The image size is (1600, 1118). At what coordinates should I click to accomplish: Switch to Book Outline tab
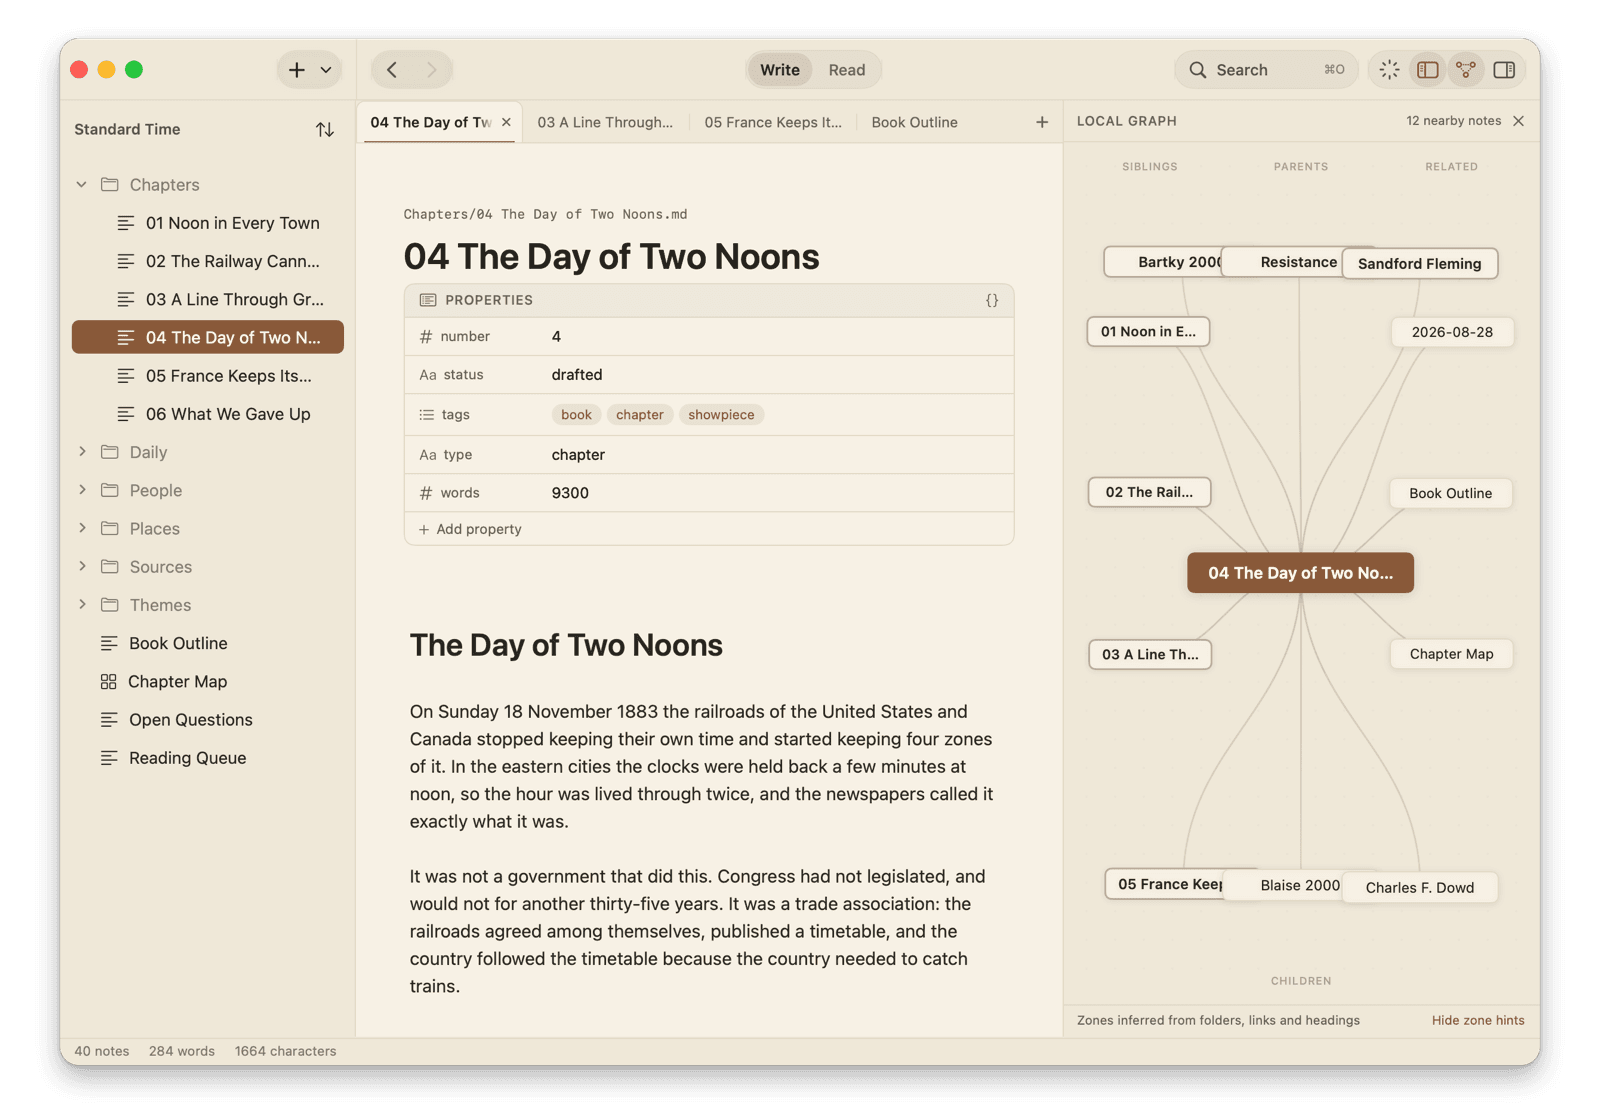914,122
